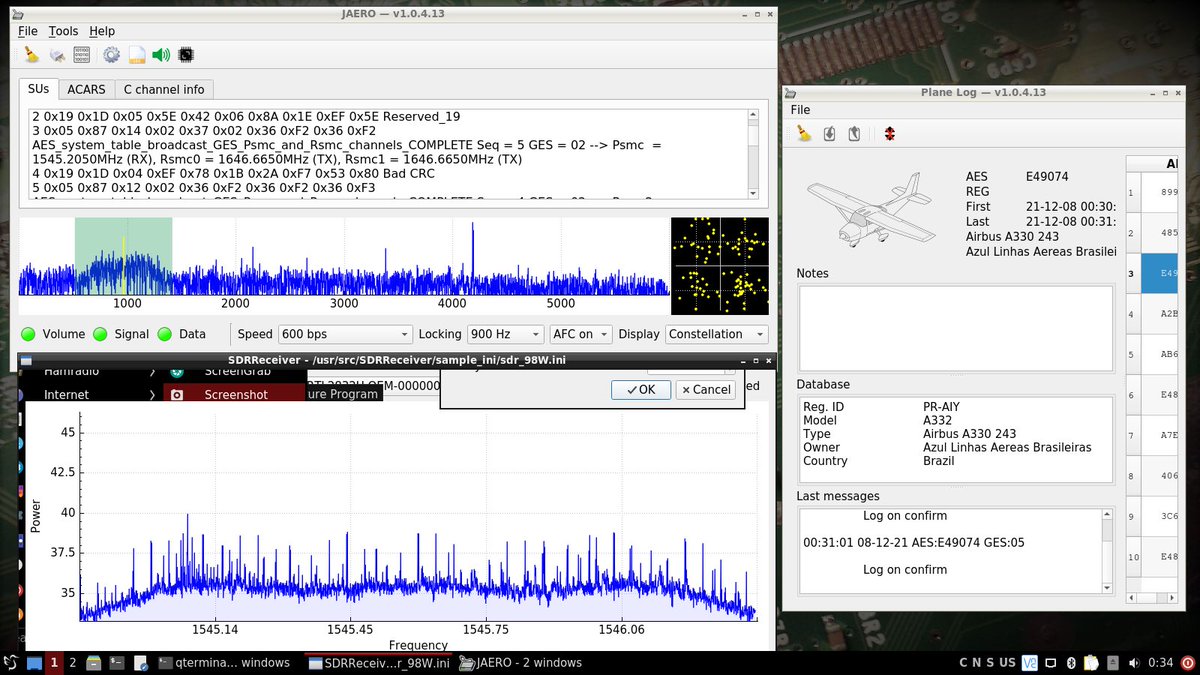
Task: Click Country value Brazil in Database
Action: coord(940,461)
